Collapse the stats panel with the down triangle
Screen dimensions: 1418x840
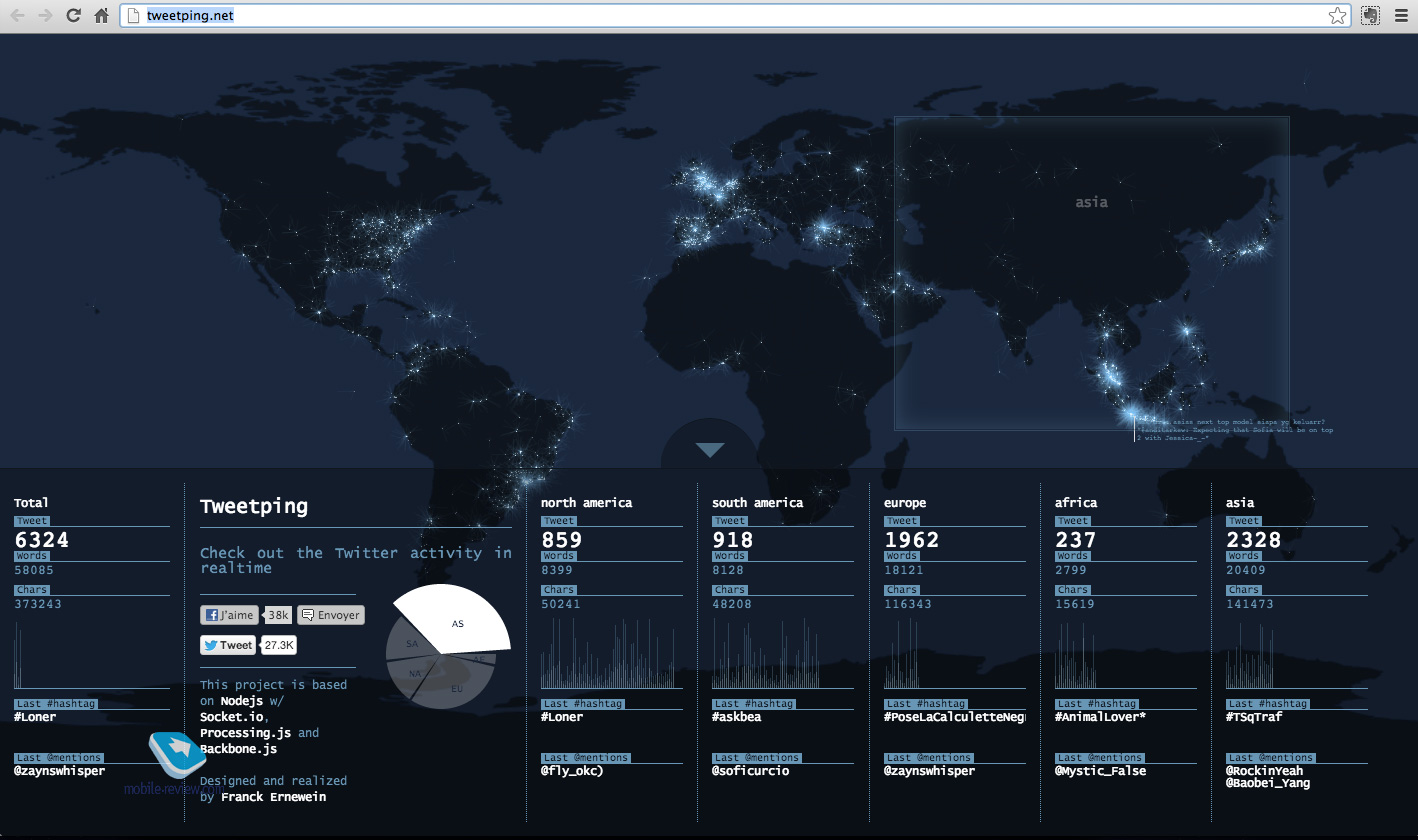point(710,451)
